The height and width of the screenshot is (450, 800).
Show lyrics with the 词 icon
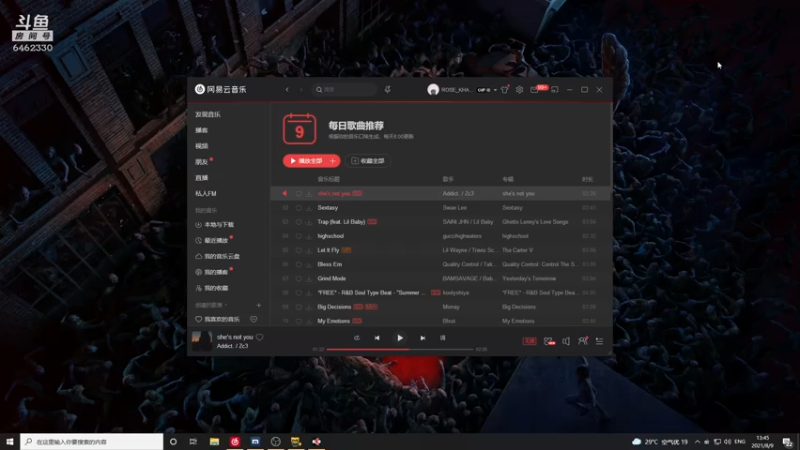[442, 338]
